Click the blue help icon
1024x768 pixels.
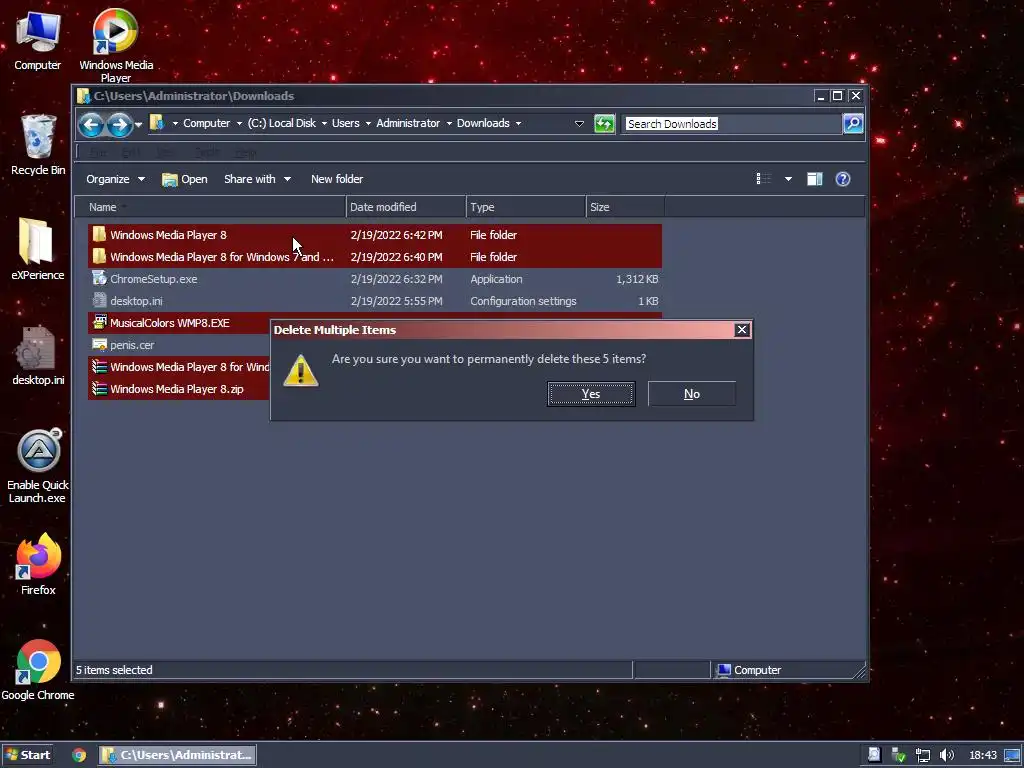tap(842, 179)
